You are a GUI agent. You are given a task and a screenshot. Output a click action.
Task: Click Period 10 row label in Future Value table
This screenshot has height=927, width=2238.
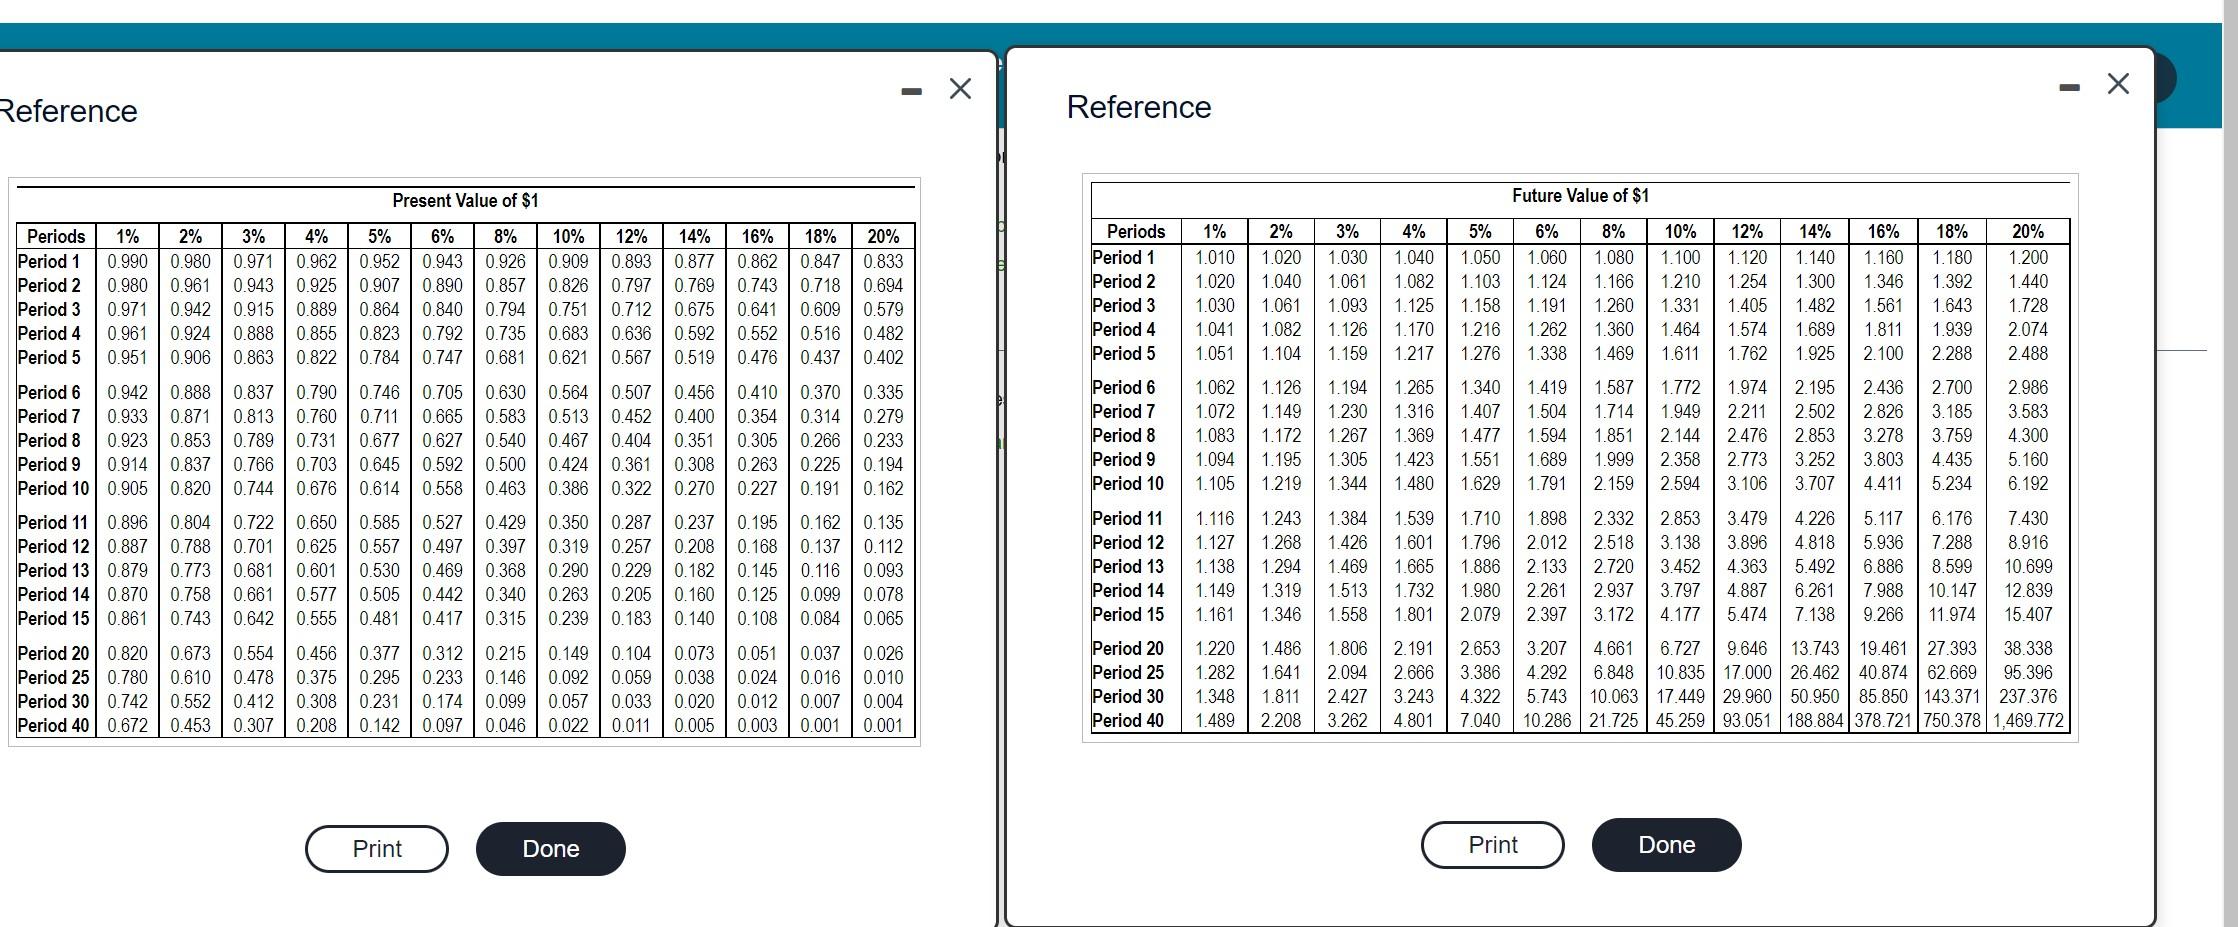coord(1128,484)
